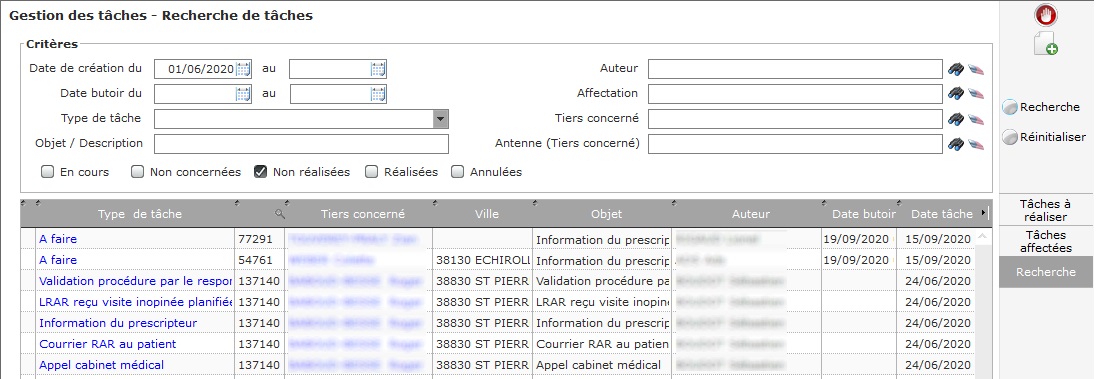1096x379 pixels.
Task: Click the sort arrows left of Ville header
Action: pyautogui.click(x=436, y=203)
